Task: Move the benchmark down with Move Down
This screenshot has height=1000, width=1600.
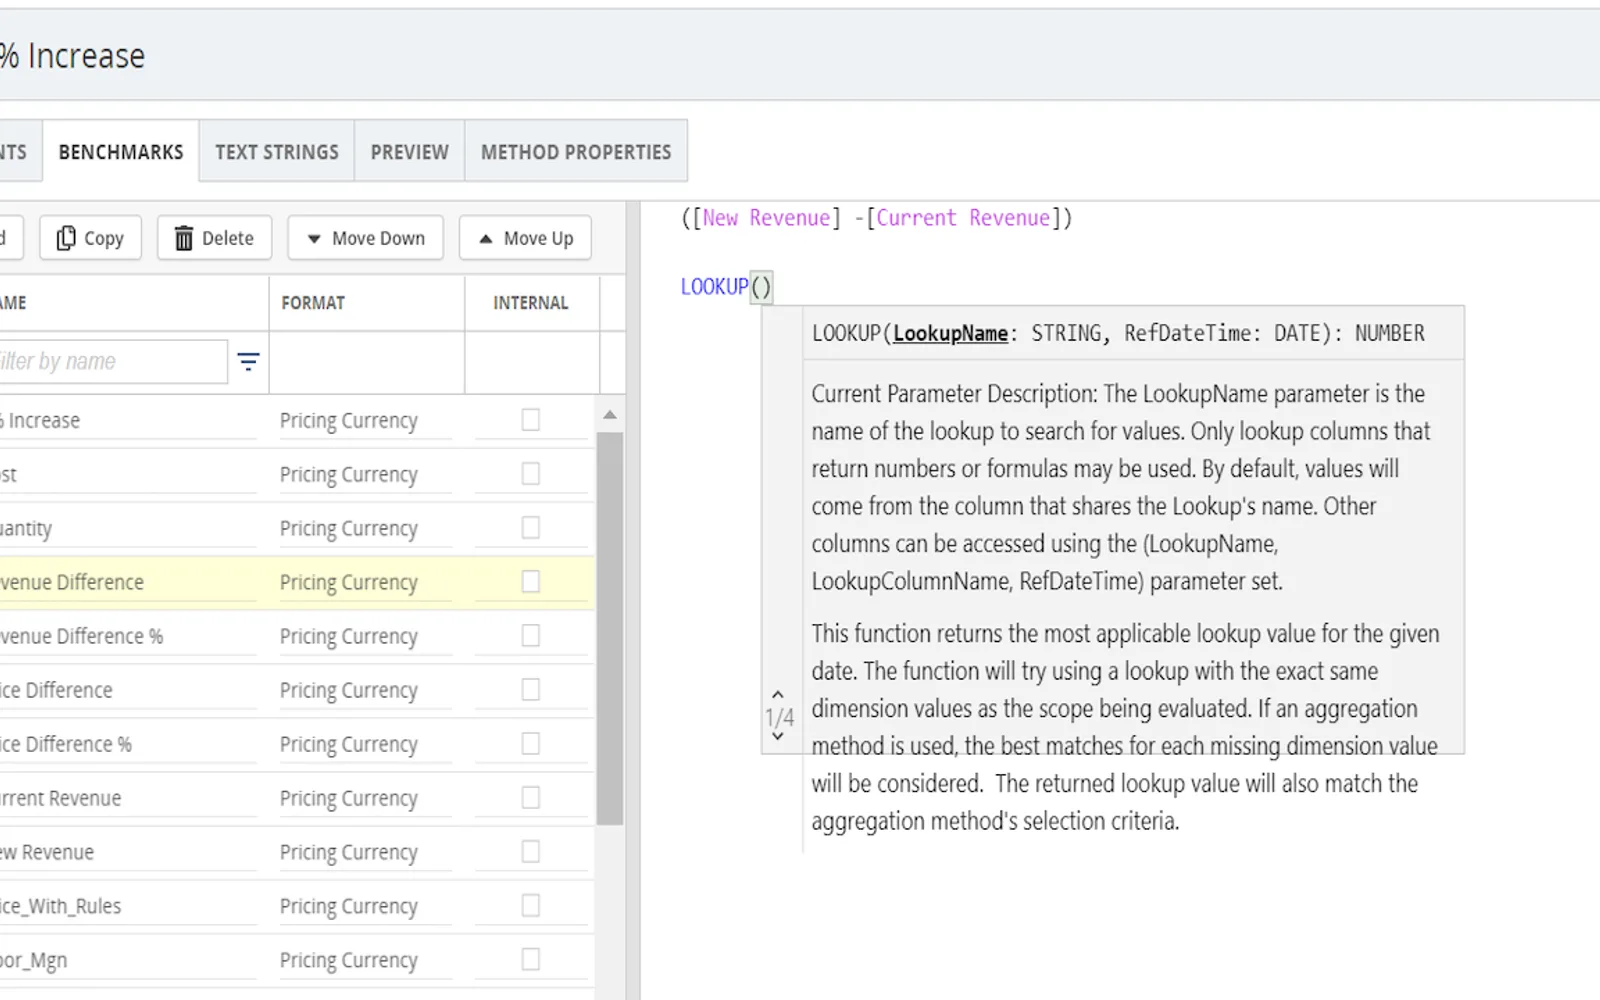Action: [x=365, y=238]
